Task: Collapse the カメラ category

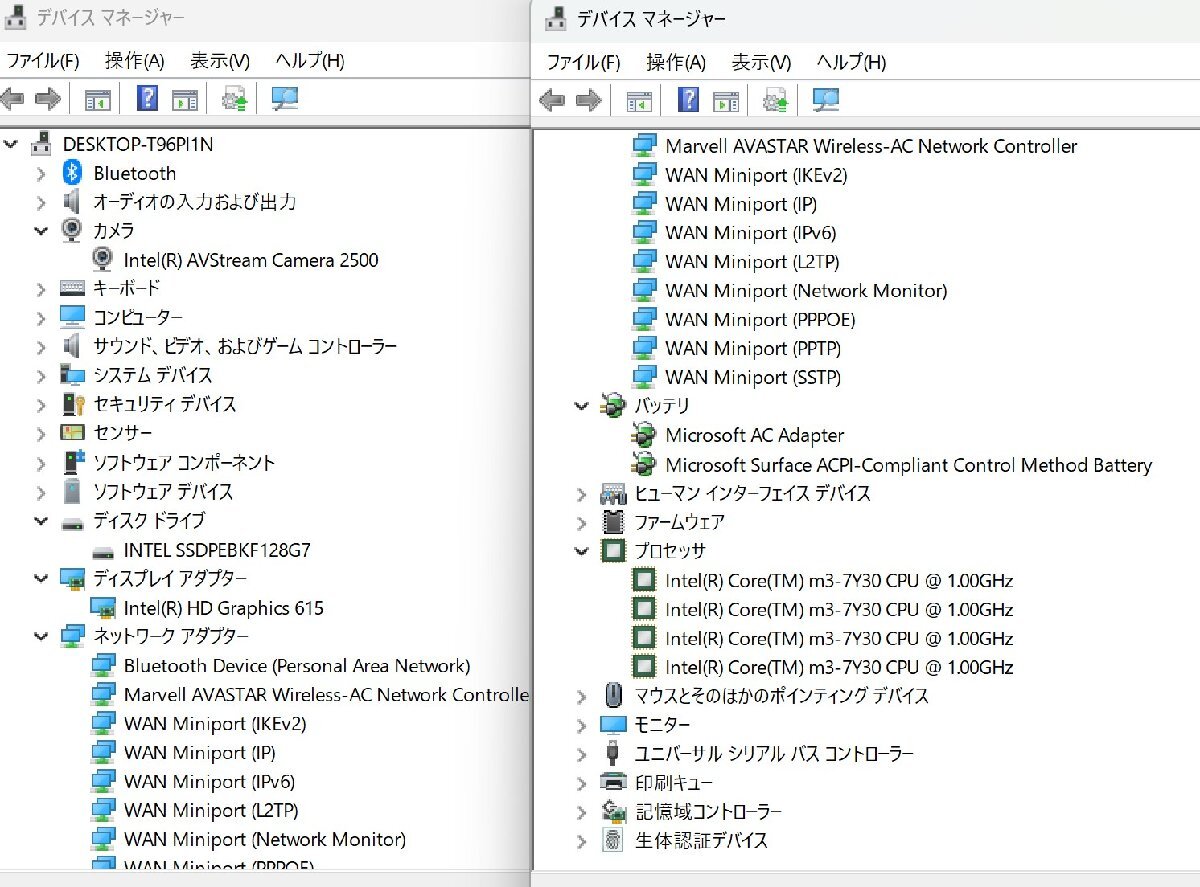Action: click(41, 230)
